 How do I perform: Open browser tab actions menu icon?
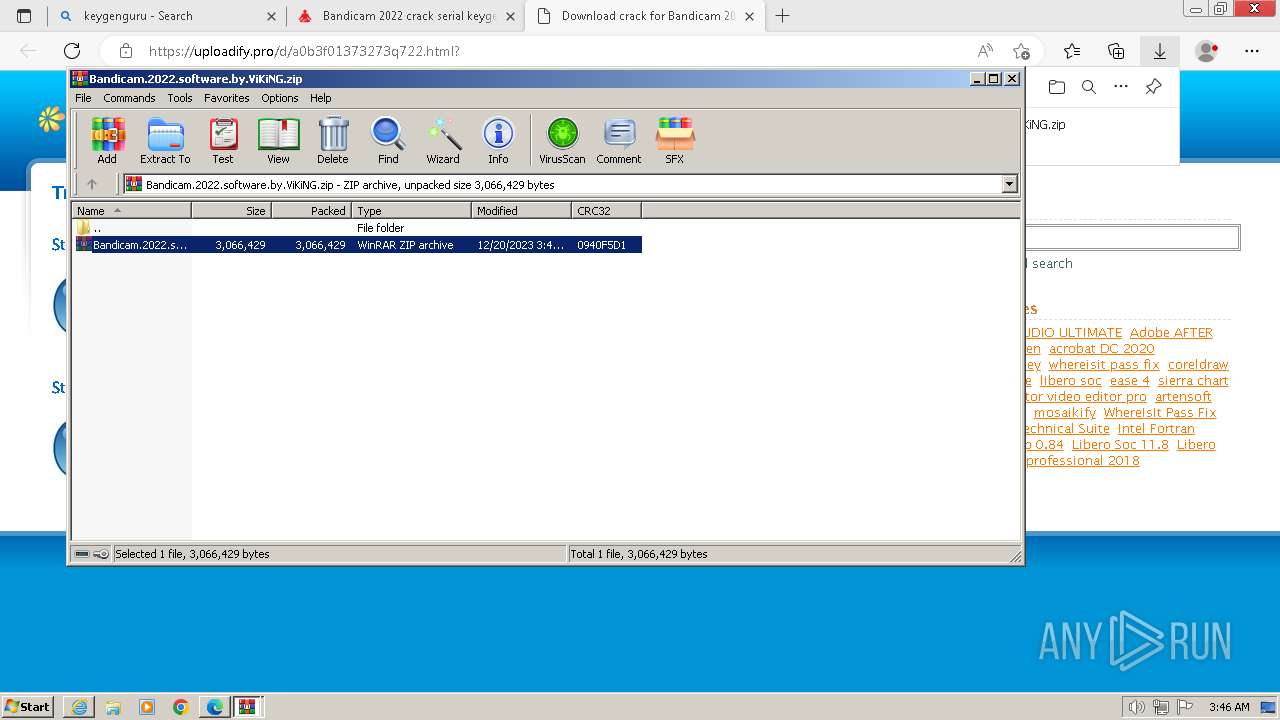(x=24, y=16)
